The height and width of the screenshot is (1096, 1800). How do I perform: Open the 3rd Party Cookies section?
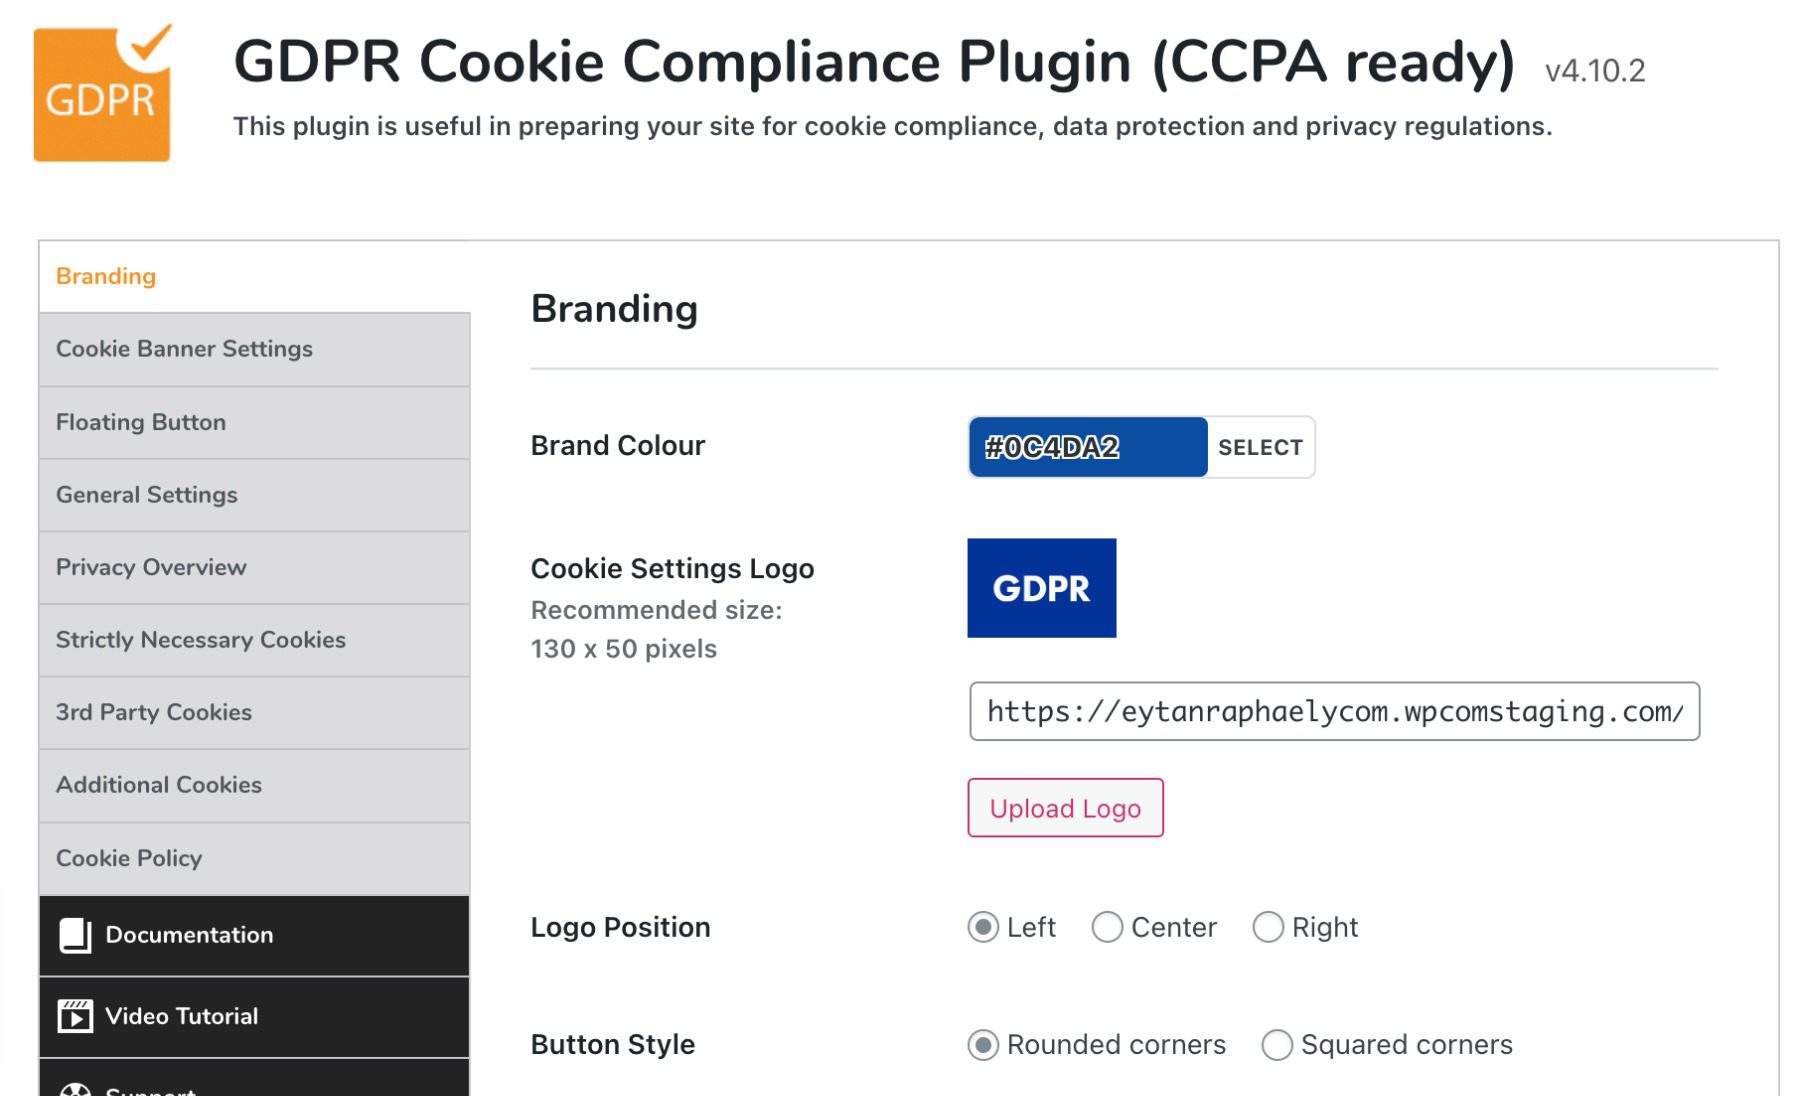coord(153,712)
